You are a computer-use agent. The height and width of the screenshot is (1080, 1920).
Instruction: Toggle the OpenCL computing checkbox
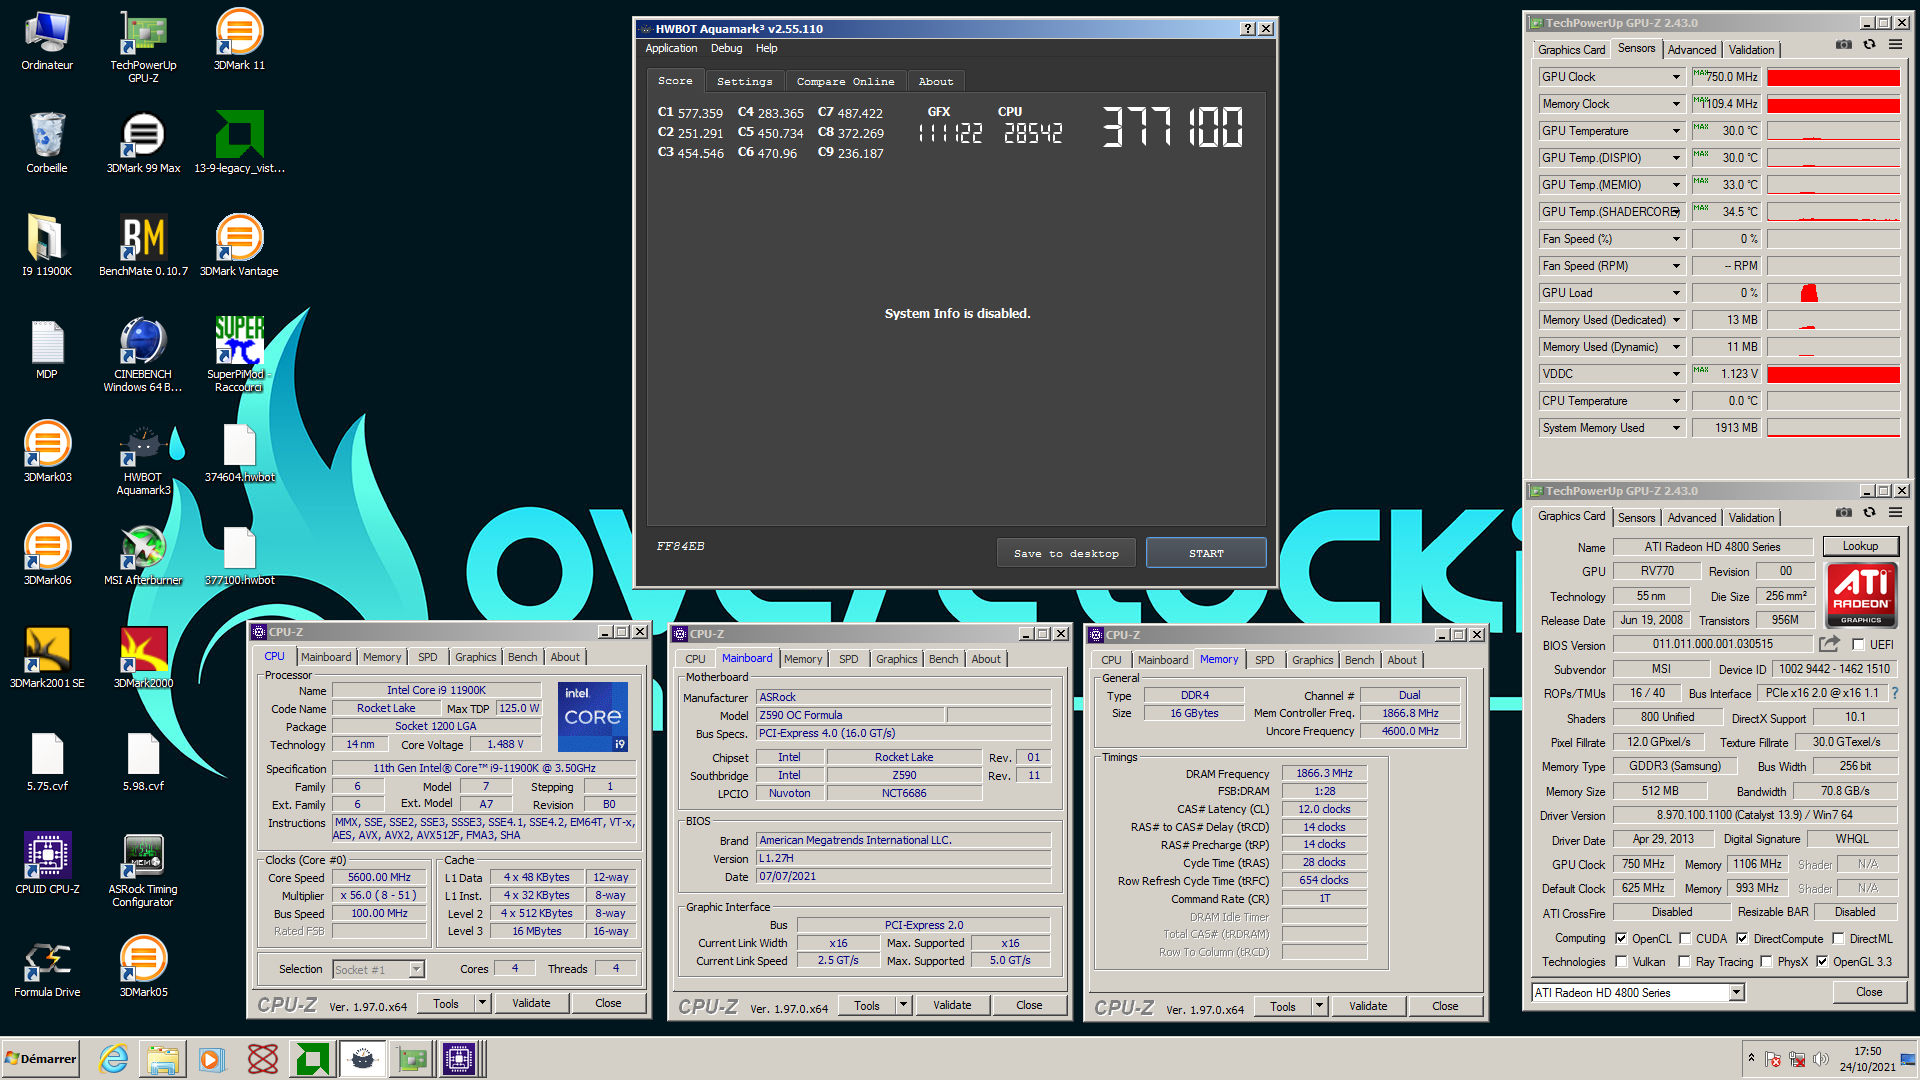click(x=1621, y=939)
